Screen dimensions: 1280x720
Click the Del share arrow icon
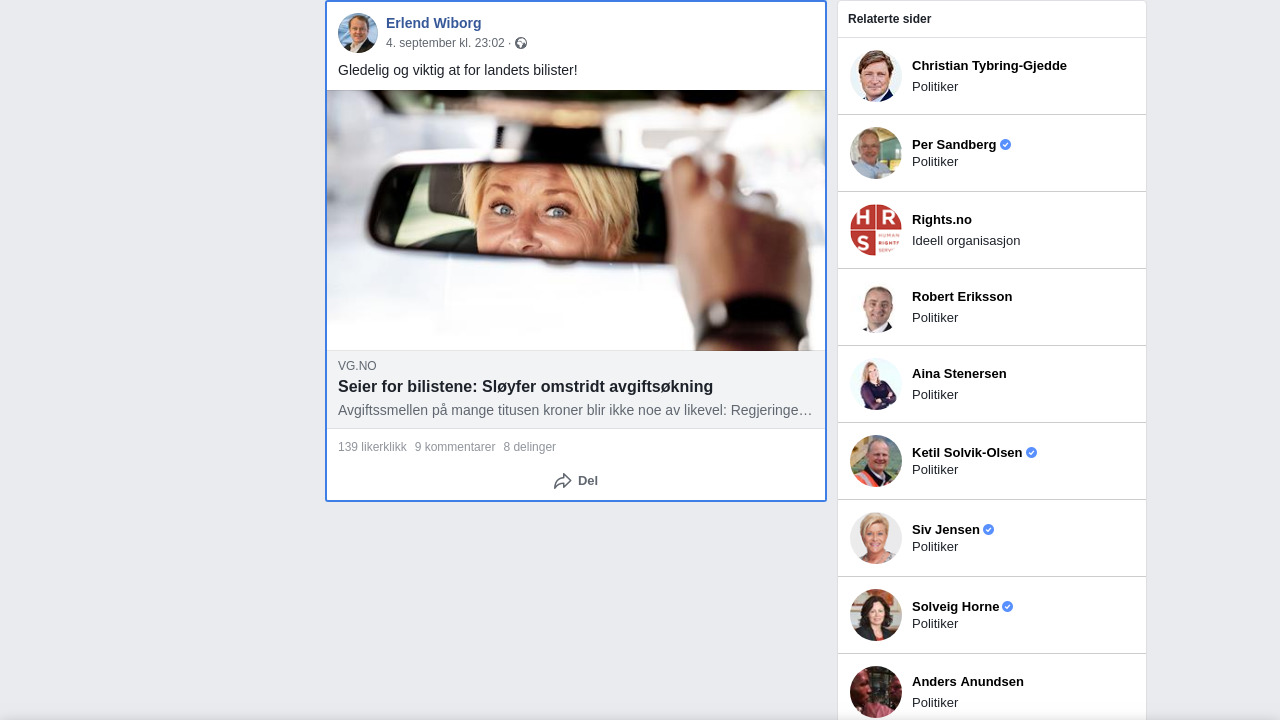562,481
